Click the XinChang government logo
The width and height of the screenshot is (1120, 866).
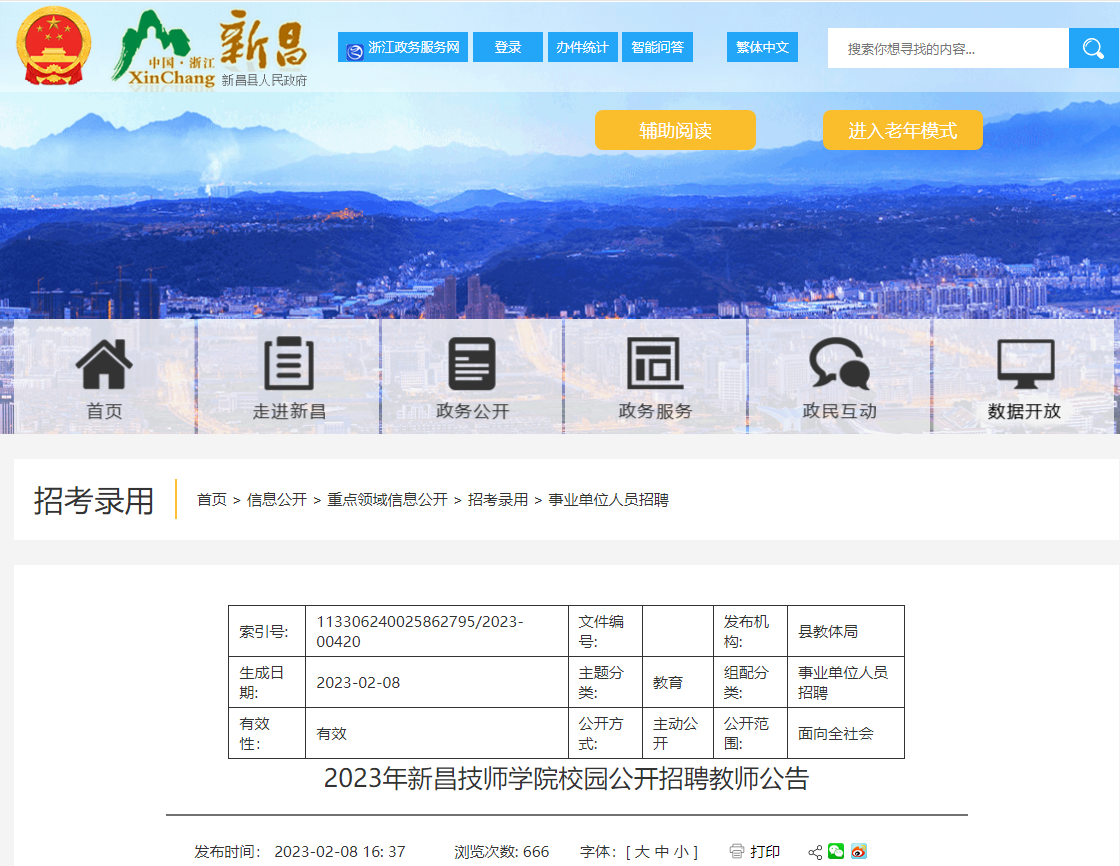pyautogui.click(x=210, y=49)
